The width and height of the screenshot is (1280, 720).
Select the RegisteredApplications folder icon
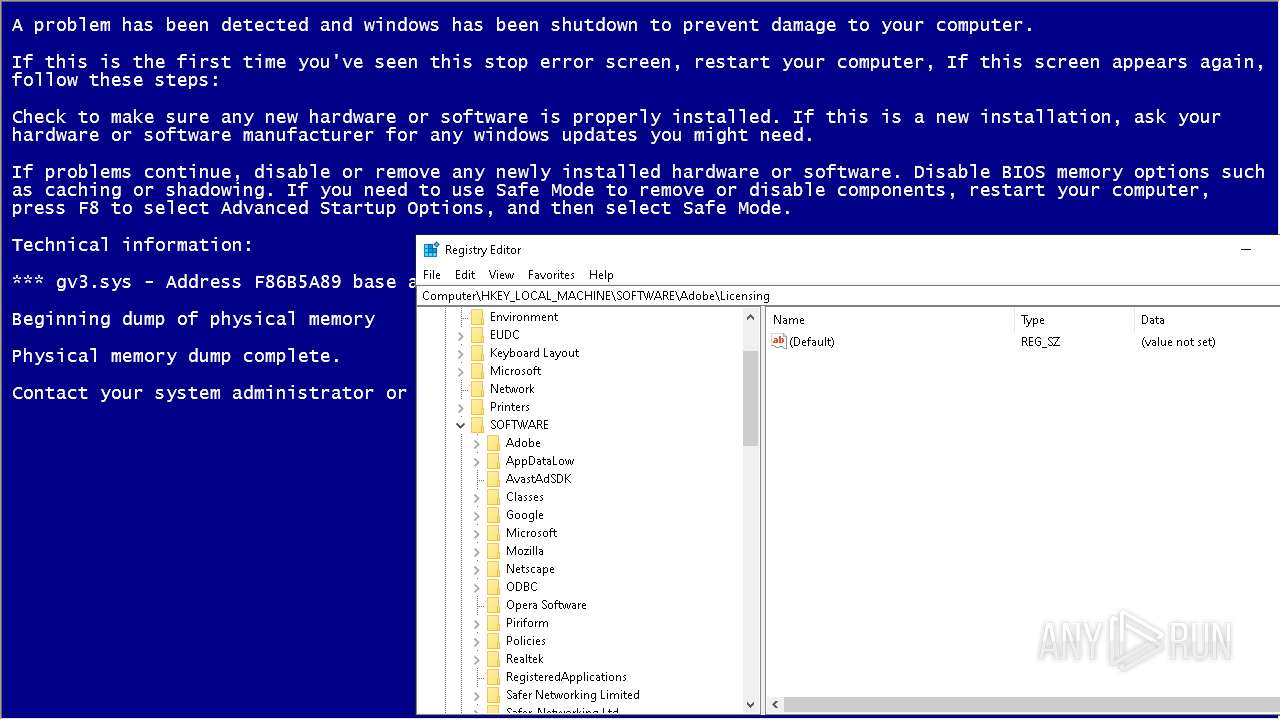click(x=493, y=677)
